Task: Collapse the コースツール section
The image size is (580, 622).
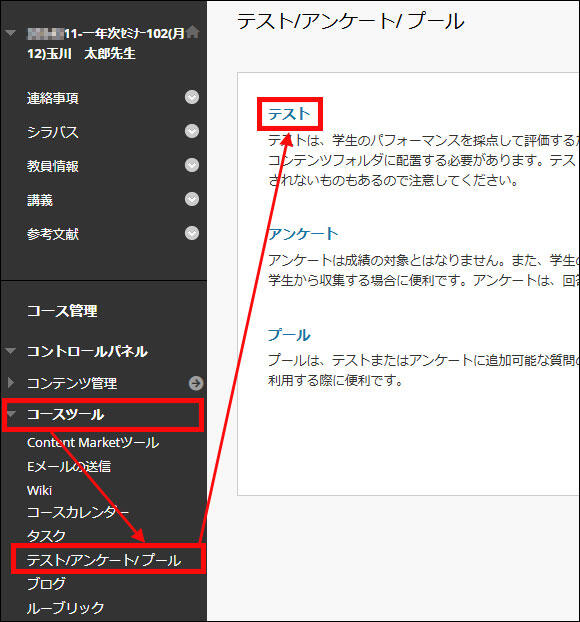Action: click(x=11, y=415)
